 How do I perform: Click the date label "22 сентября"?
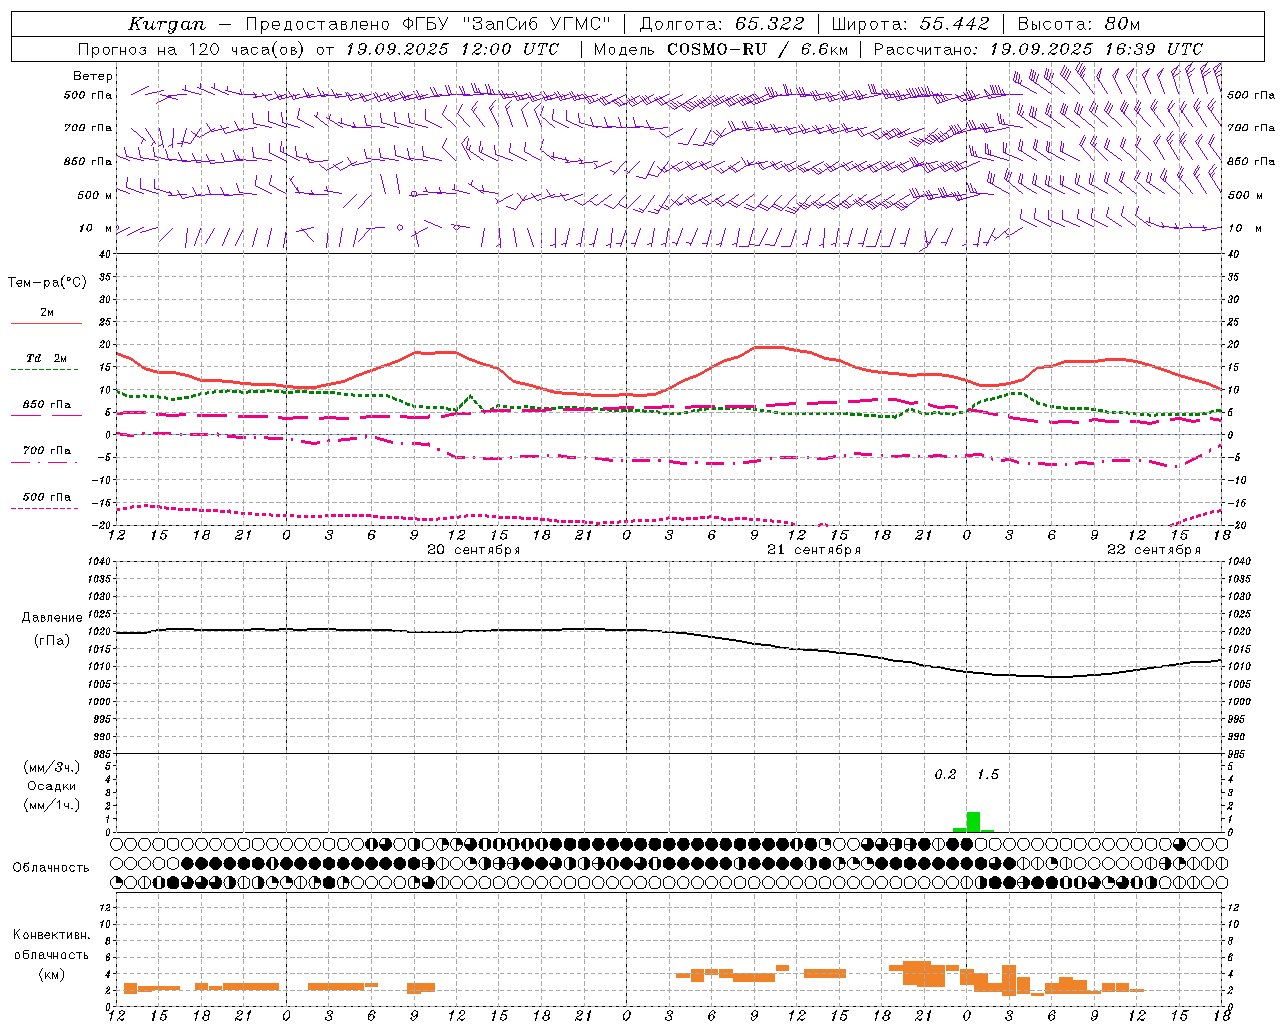(x=1154, y=550)
